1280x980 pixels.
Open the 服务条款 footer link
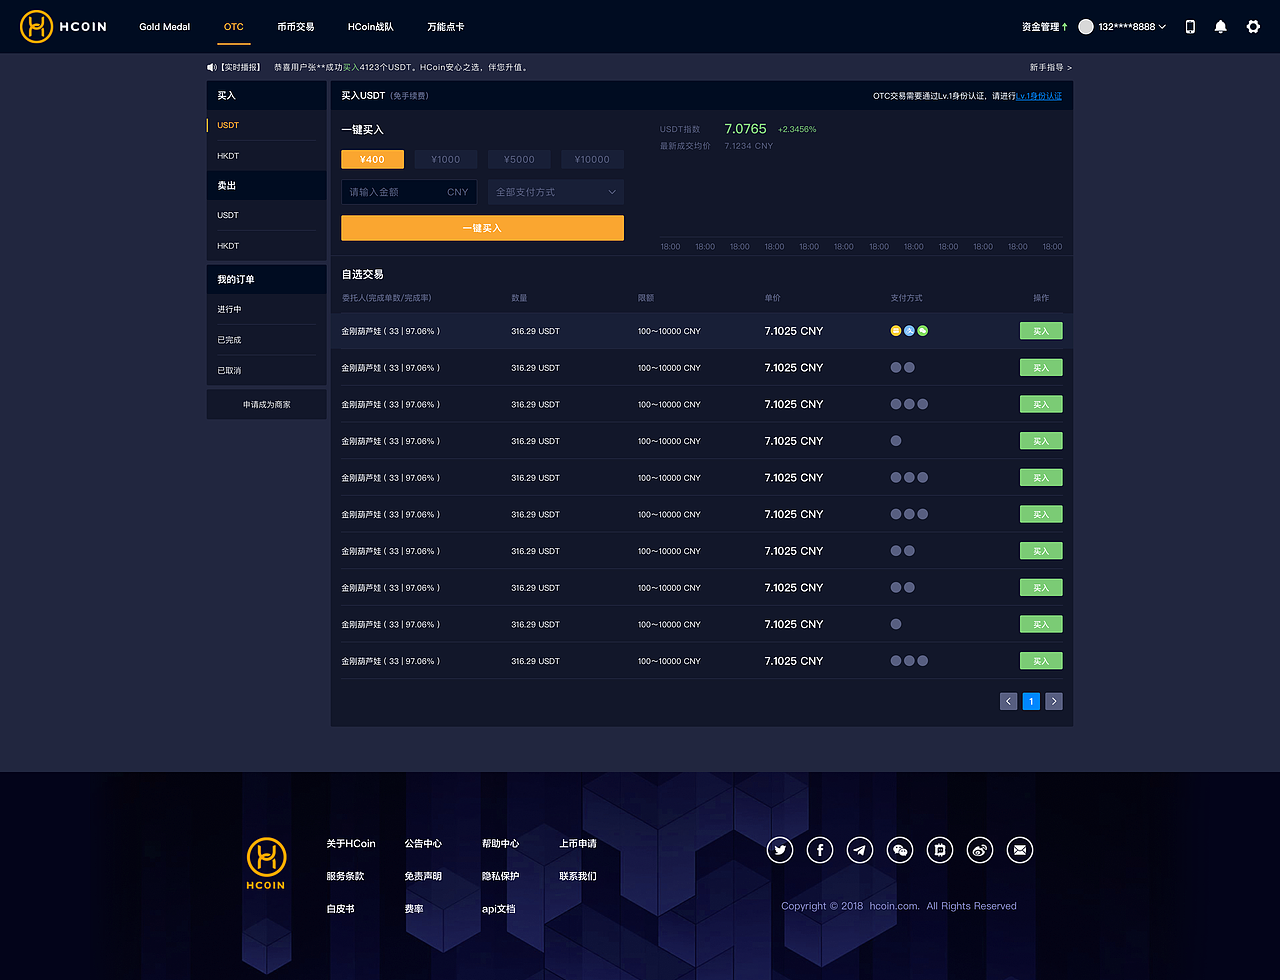tap(345, 876)
